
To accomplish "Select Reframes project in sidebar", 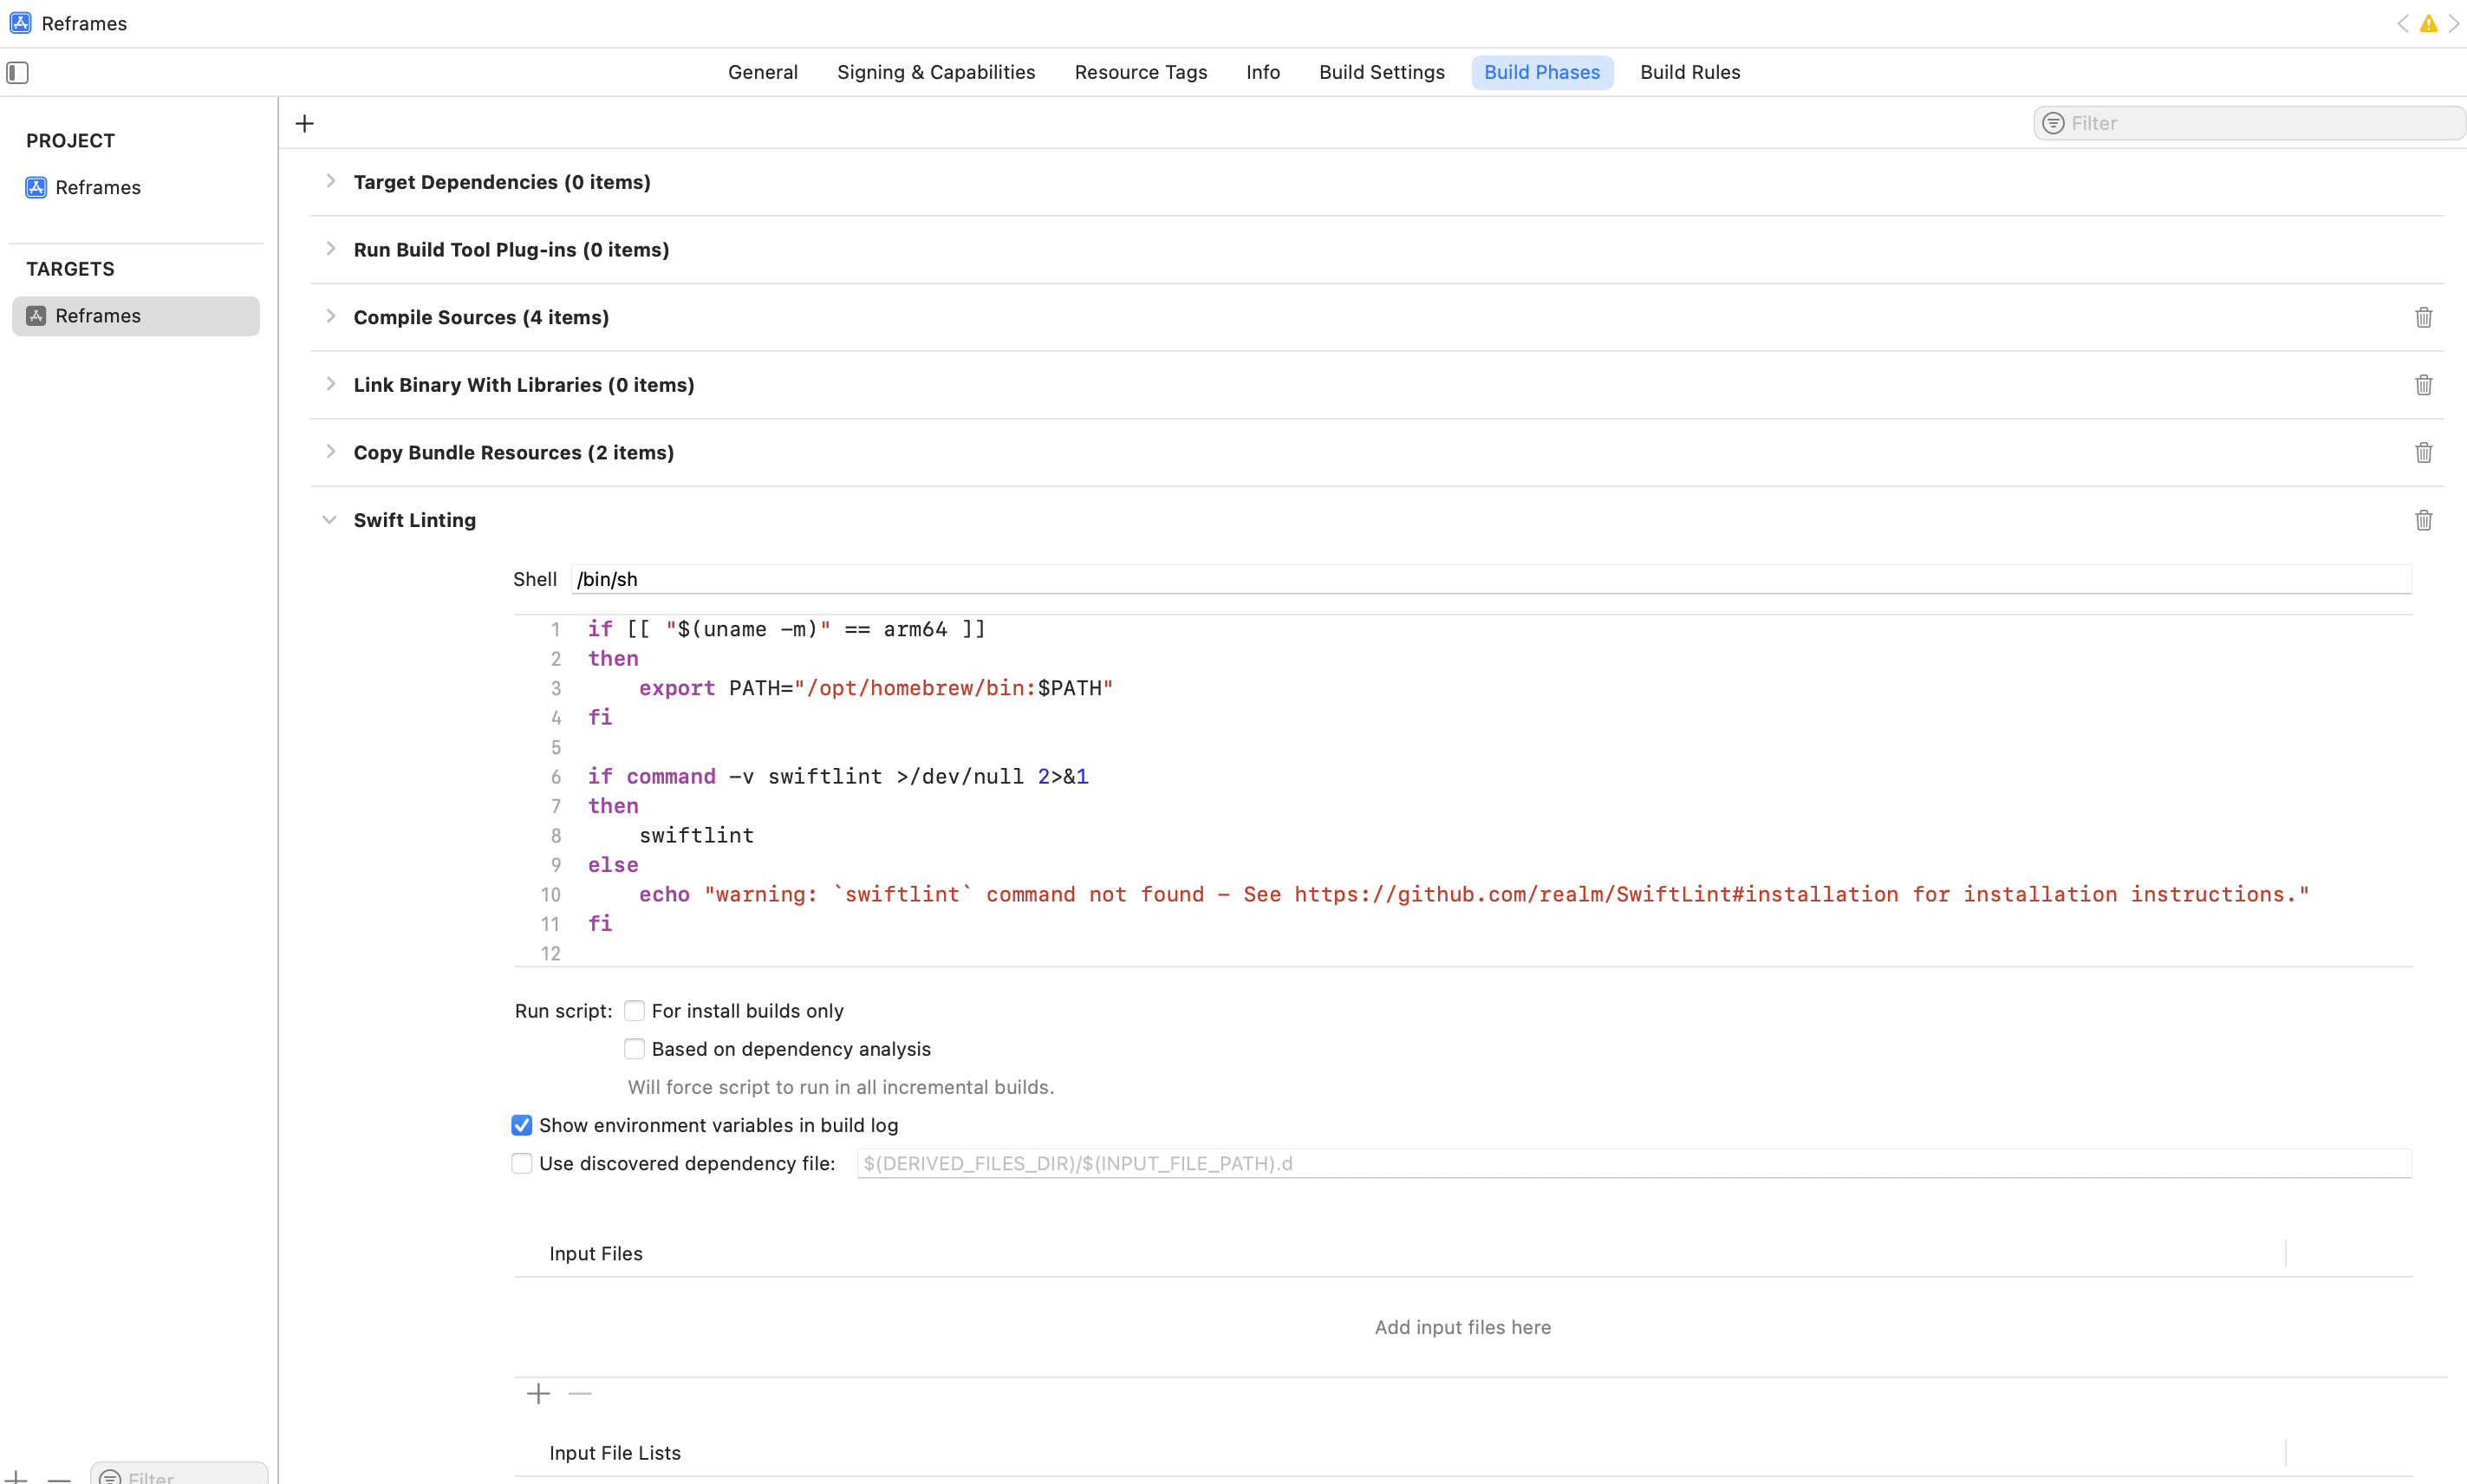I will tap(98, 187).
